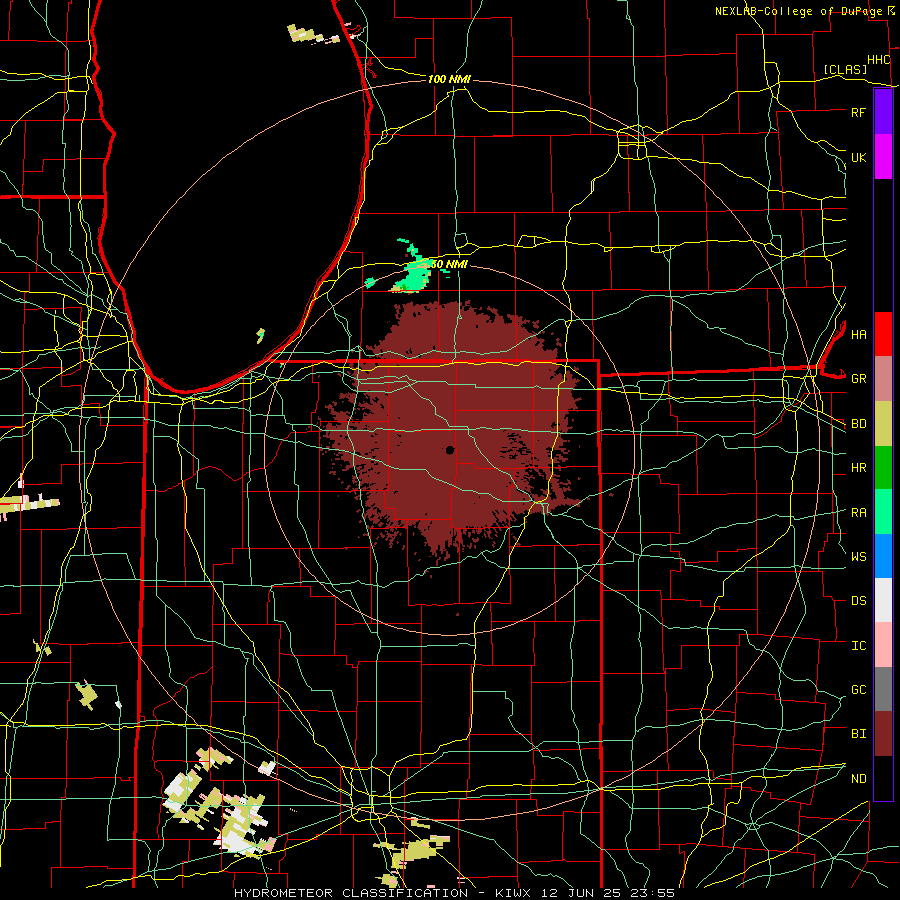The width and height of the screenshot is (900, 900).
Task: Click the HHC product label
Action: point(878,60)
